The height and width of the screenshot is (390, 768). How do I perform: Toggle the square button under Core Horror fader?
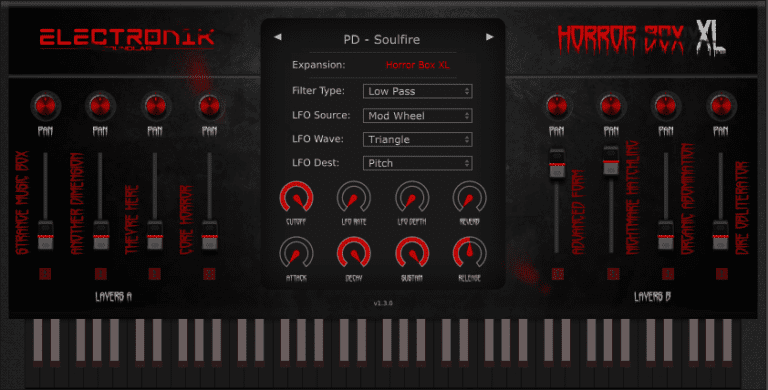pos(209,273)
